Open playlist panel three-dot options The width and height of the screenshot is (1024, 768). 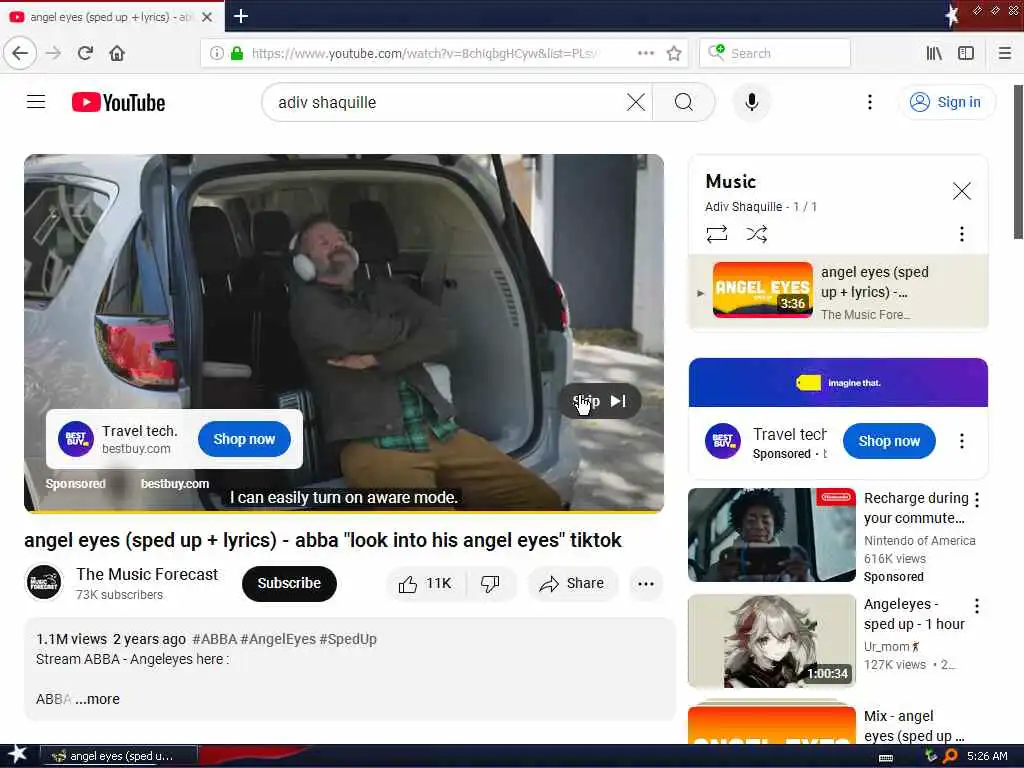[x=961, y=234]
